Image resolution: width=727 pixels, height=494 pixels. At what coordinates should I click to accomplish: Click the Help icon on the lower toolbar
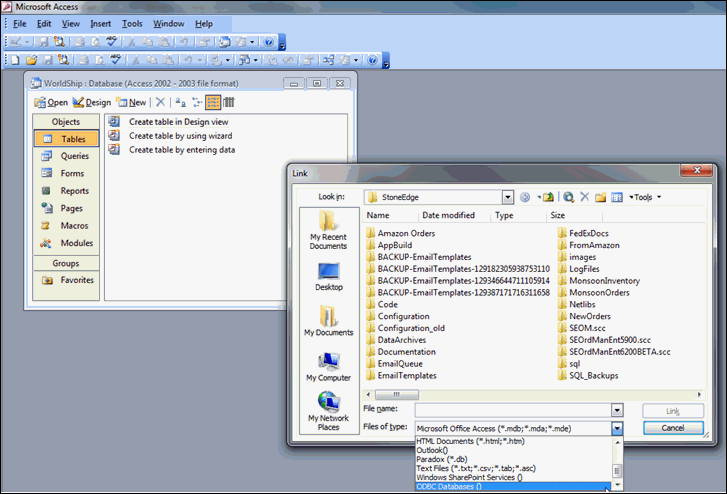(372, 60)
